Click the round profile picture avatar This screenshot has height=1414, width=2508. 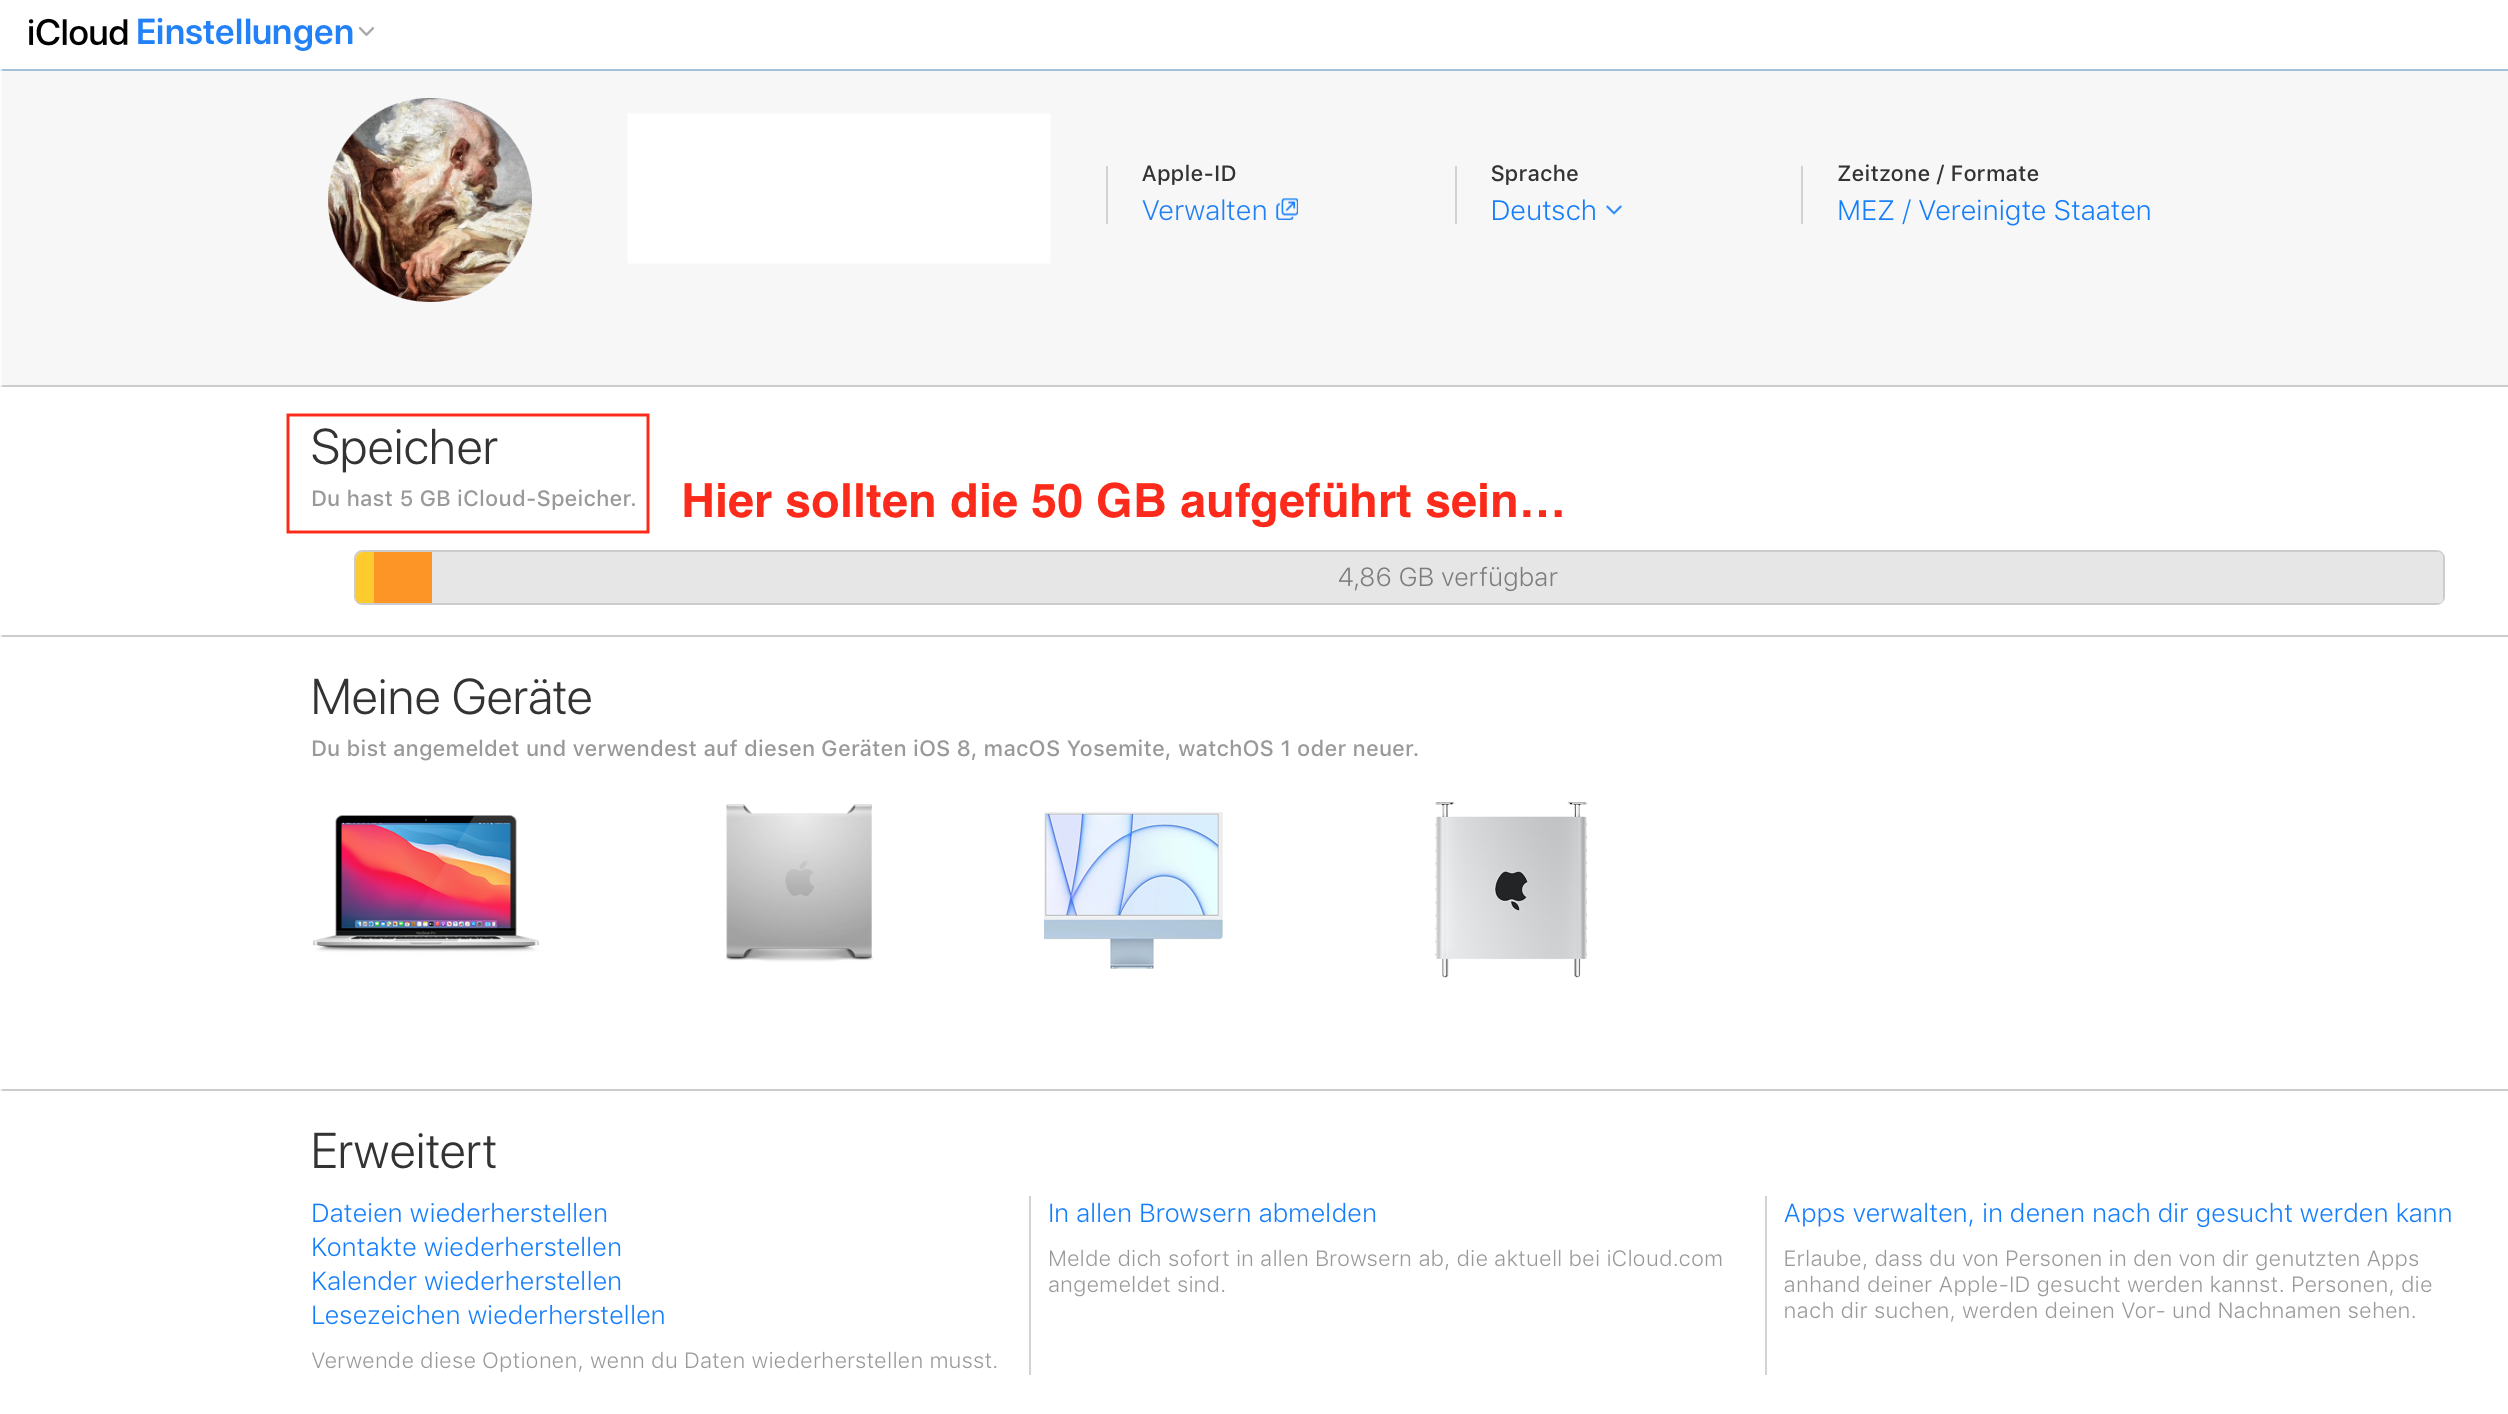click(x=430, y=200)
